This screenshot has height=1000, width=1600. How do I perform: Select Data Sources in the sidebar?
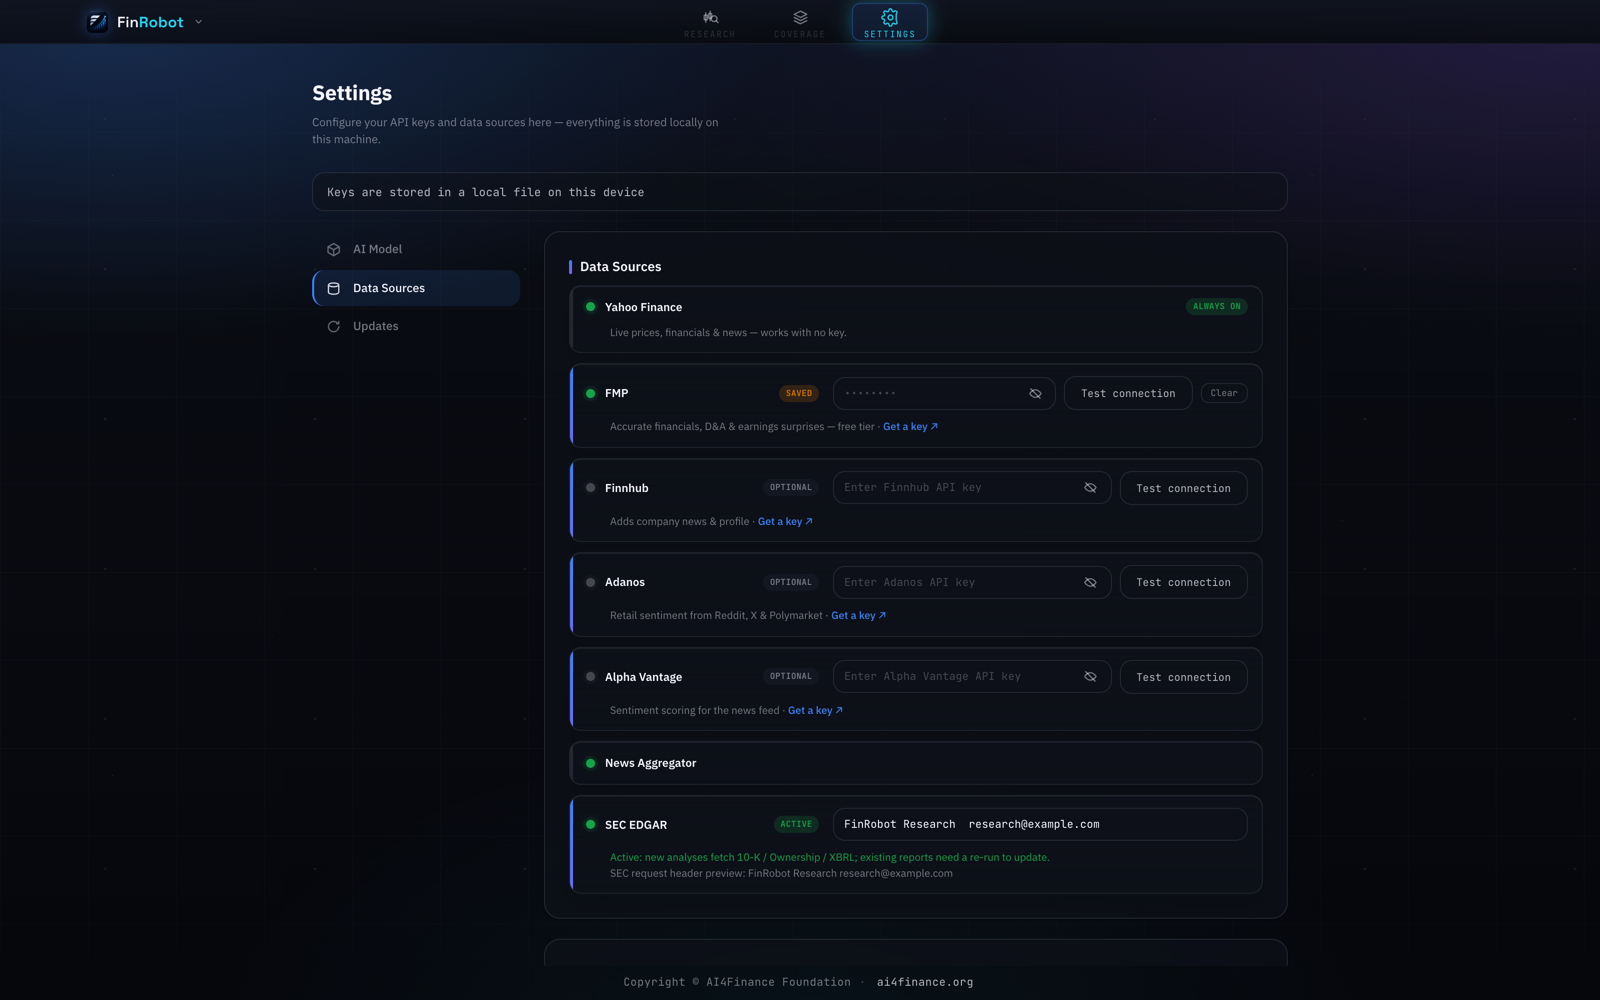(416, 288)
